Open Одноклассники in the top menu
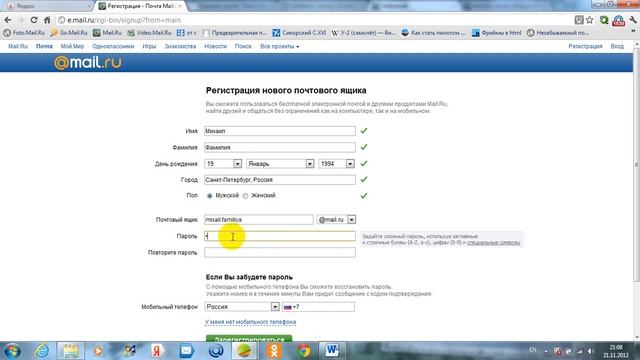The height and width of the screenshot is (360, 640). click(113, 47)
